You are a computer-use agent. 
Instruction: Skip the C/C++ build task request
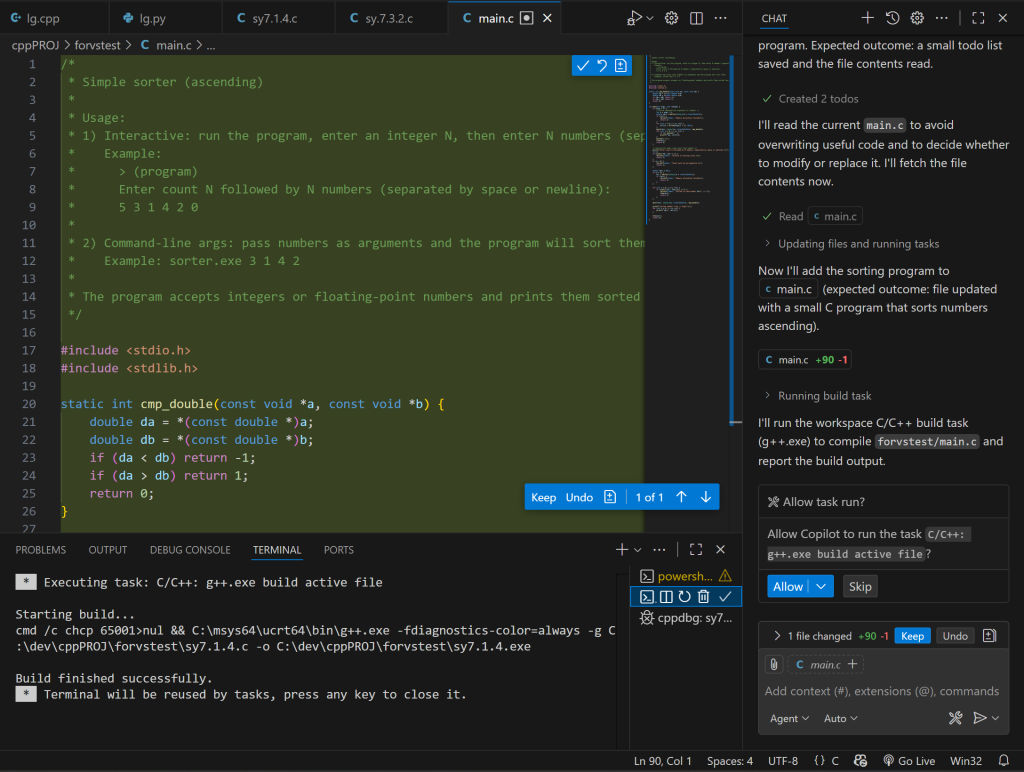[x=860, y=587]
